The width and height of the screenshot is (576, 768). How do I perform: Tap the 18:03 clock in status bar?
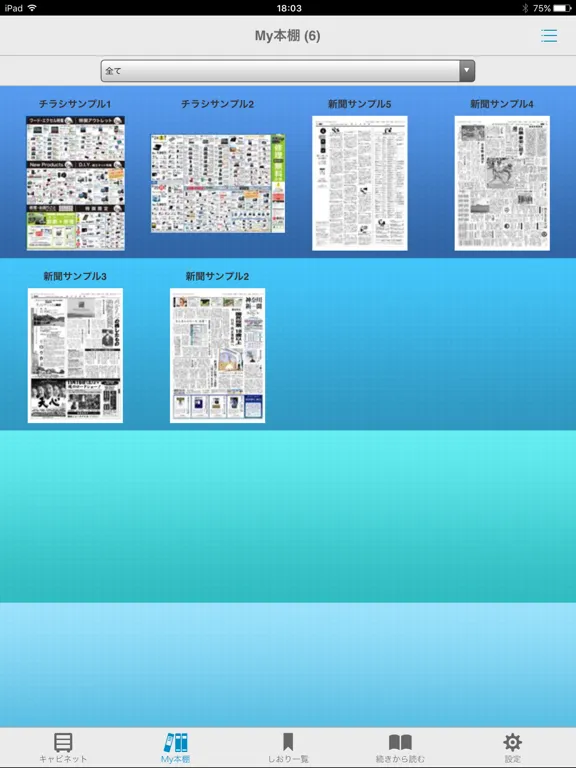(x=289, y=8)
